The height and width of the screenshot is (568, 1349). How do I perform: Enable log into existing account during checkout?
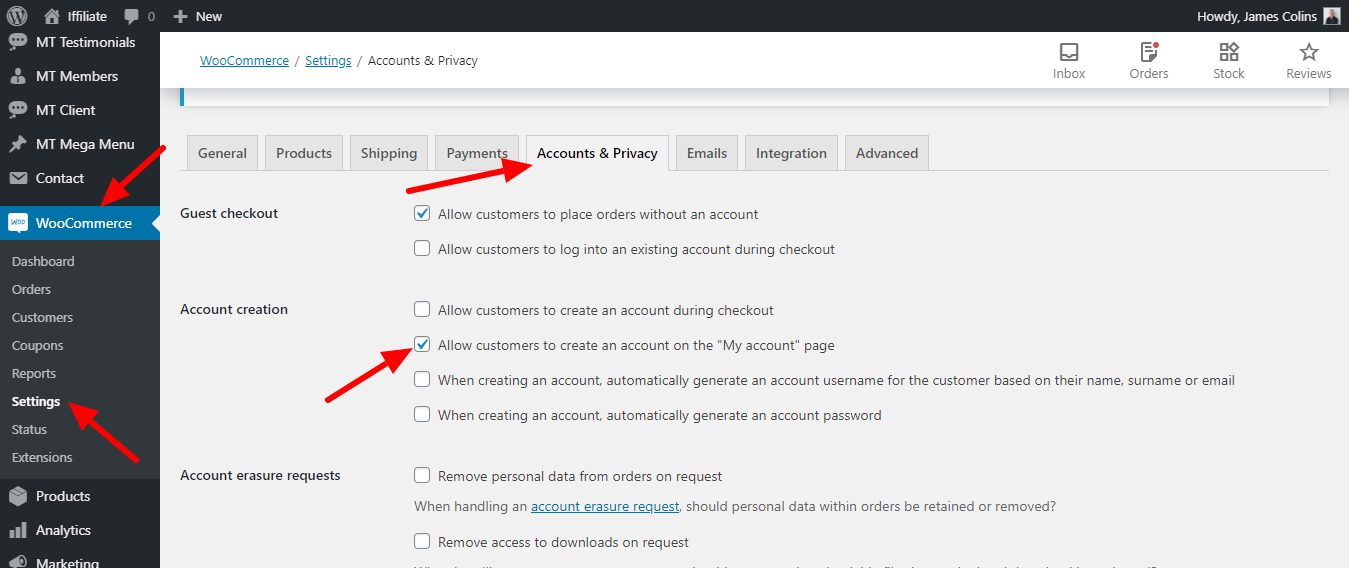(x=422, y=249)
